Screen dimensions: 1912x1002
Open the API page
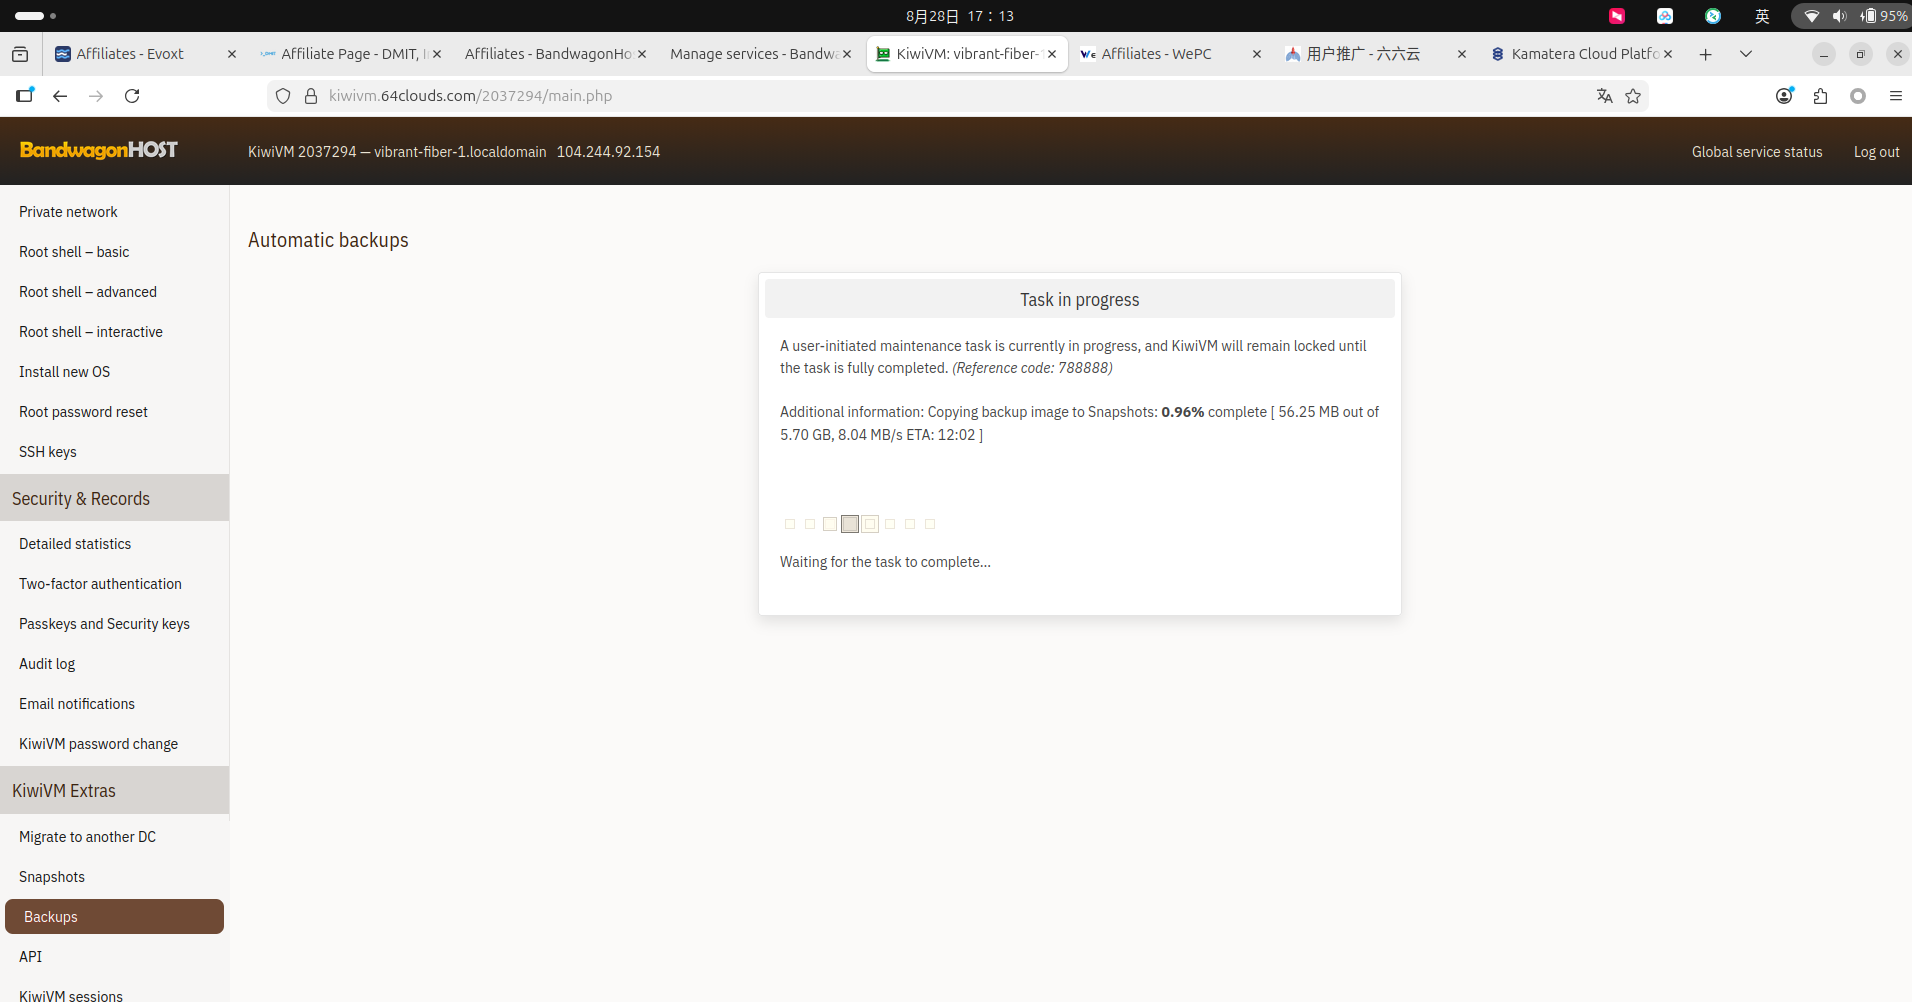(31, 957)
